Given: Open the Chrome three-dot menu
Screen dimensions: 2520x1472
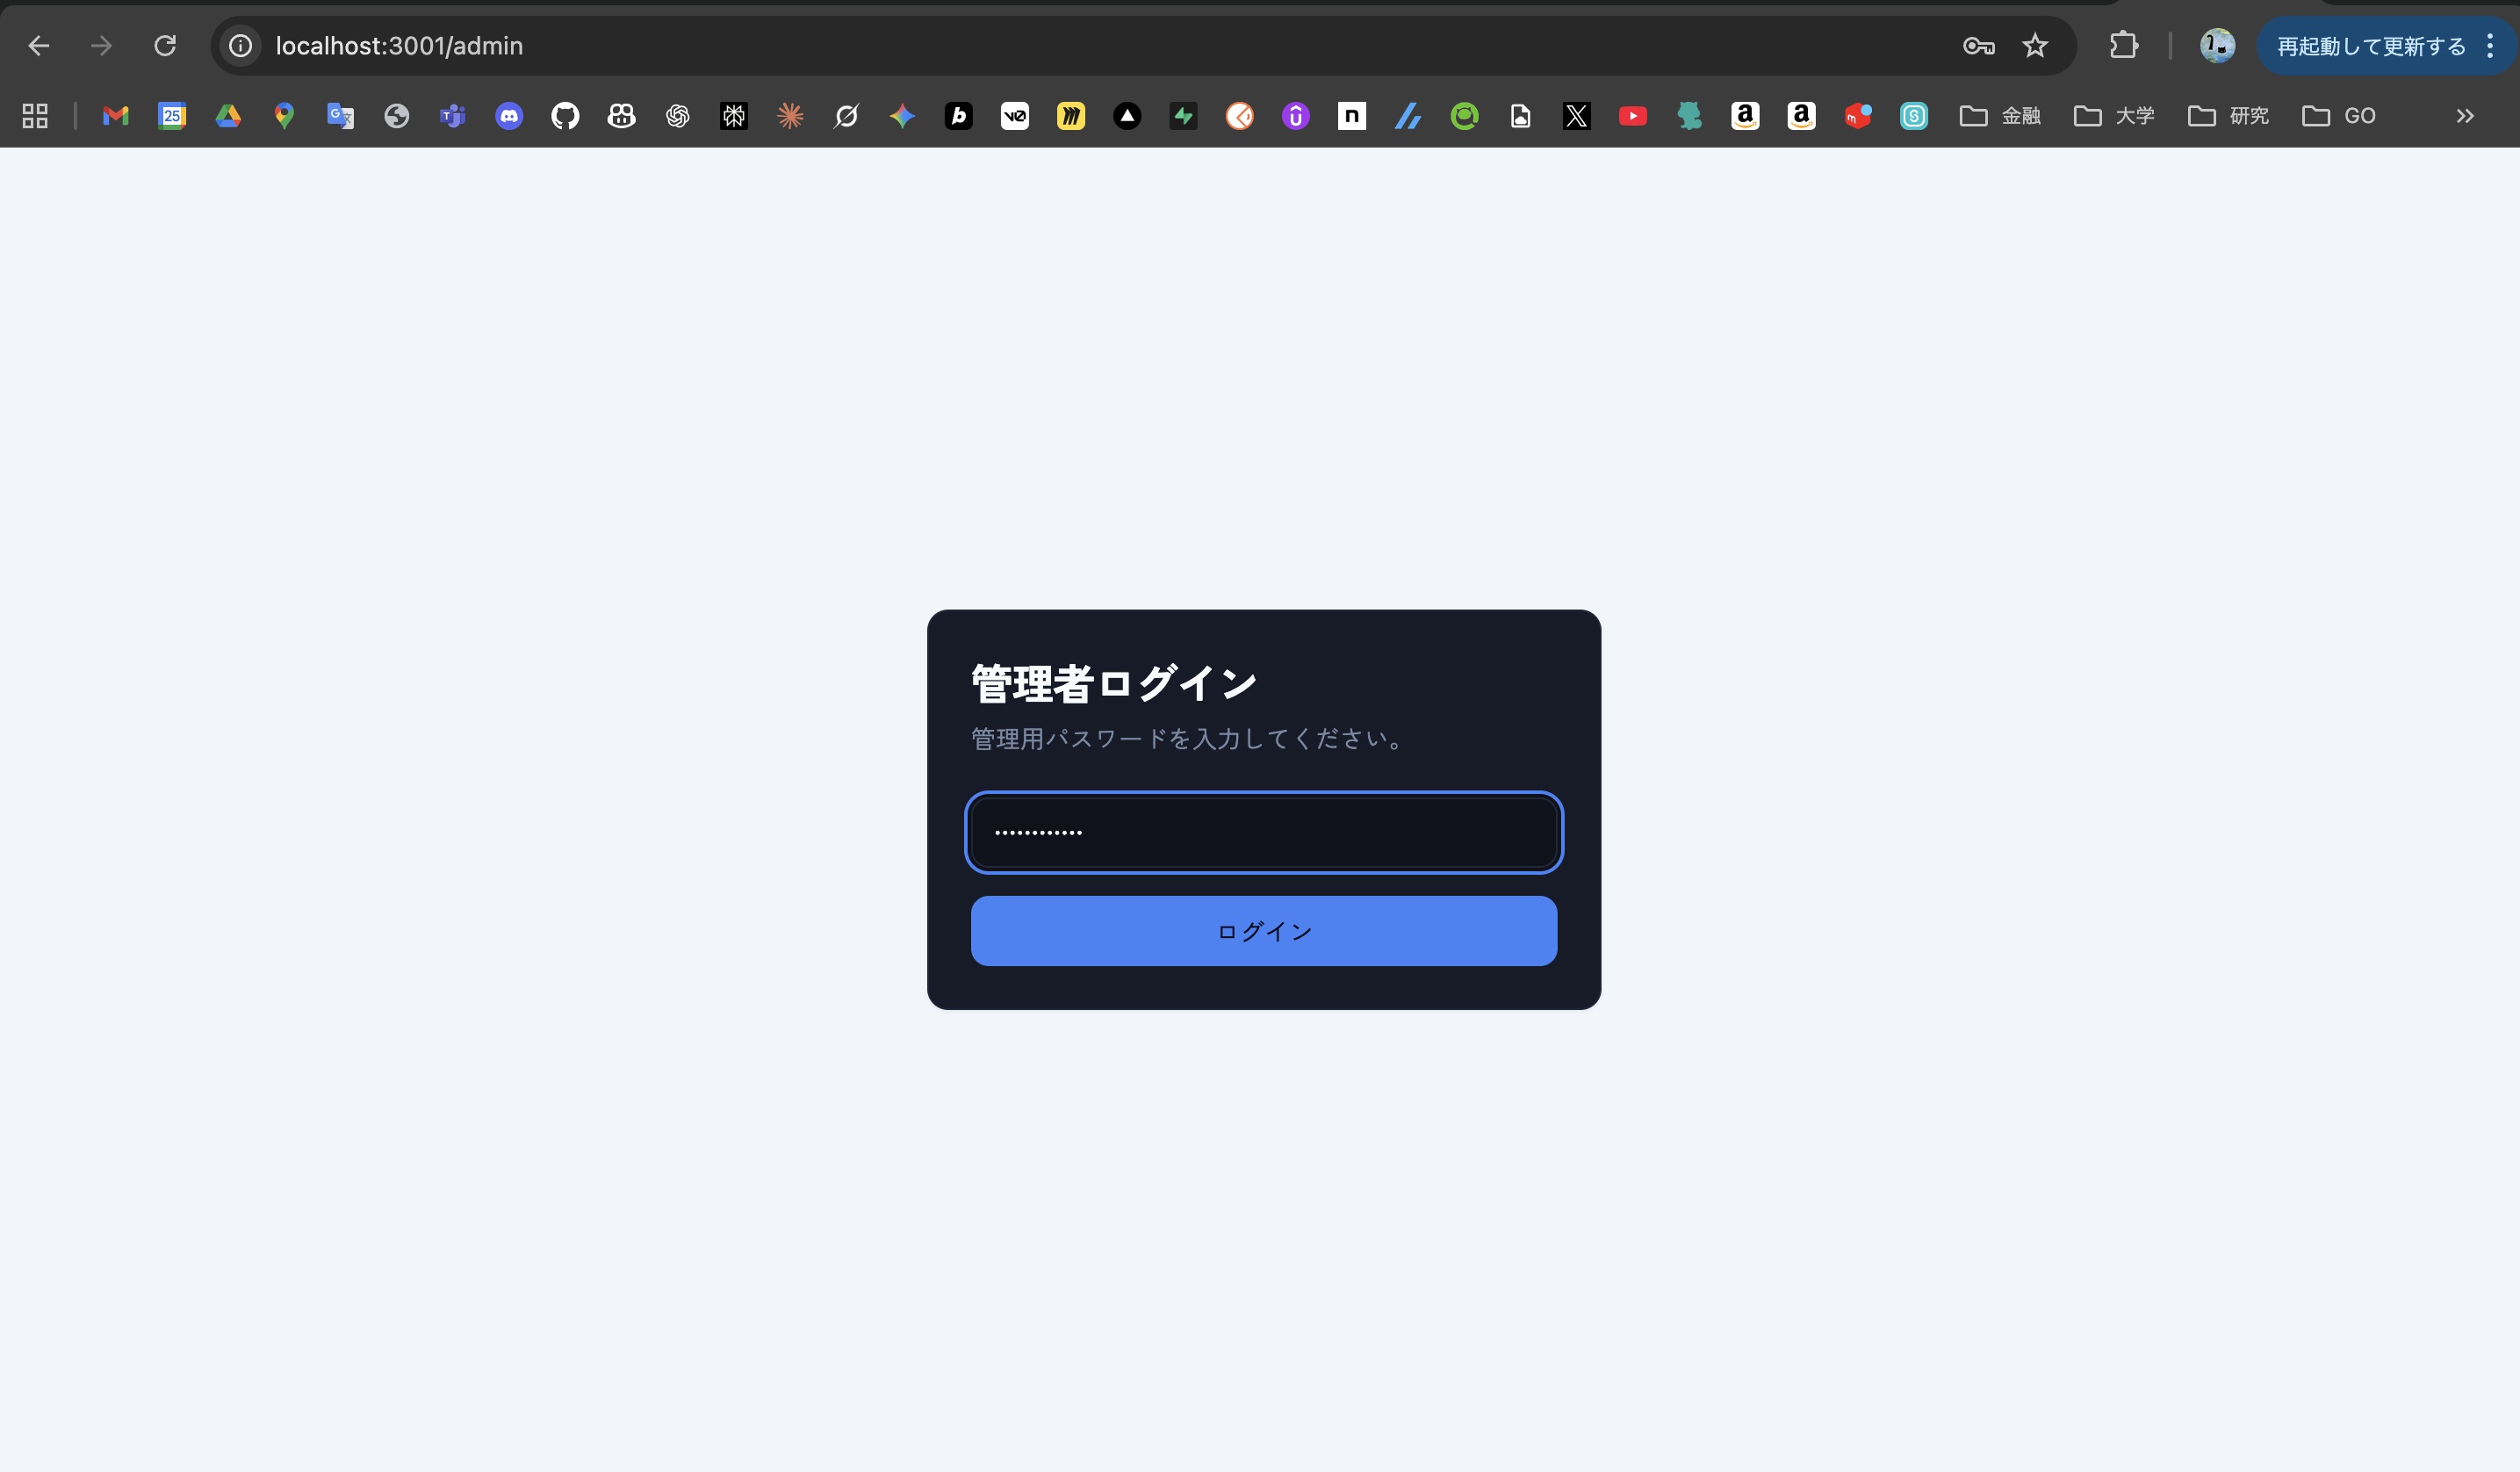Looking at the screenshot, I should (x=2491, y=45).
